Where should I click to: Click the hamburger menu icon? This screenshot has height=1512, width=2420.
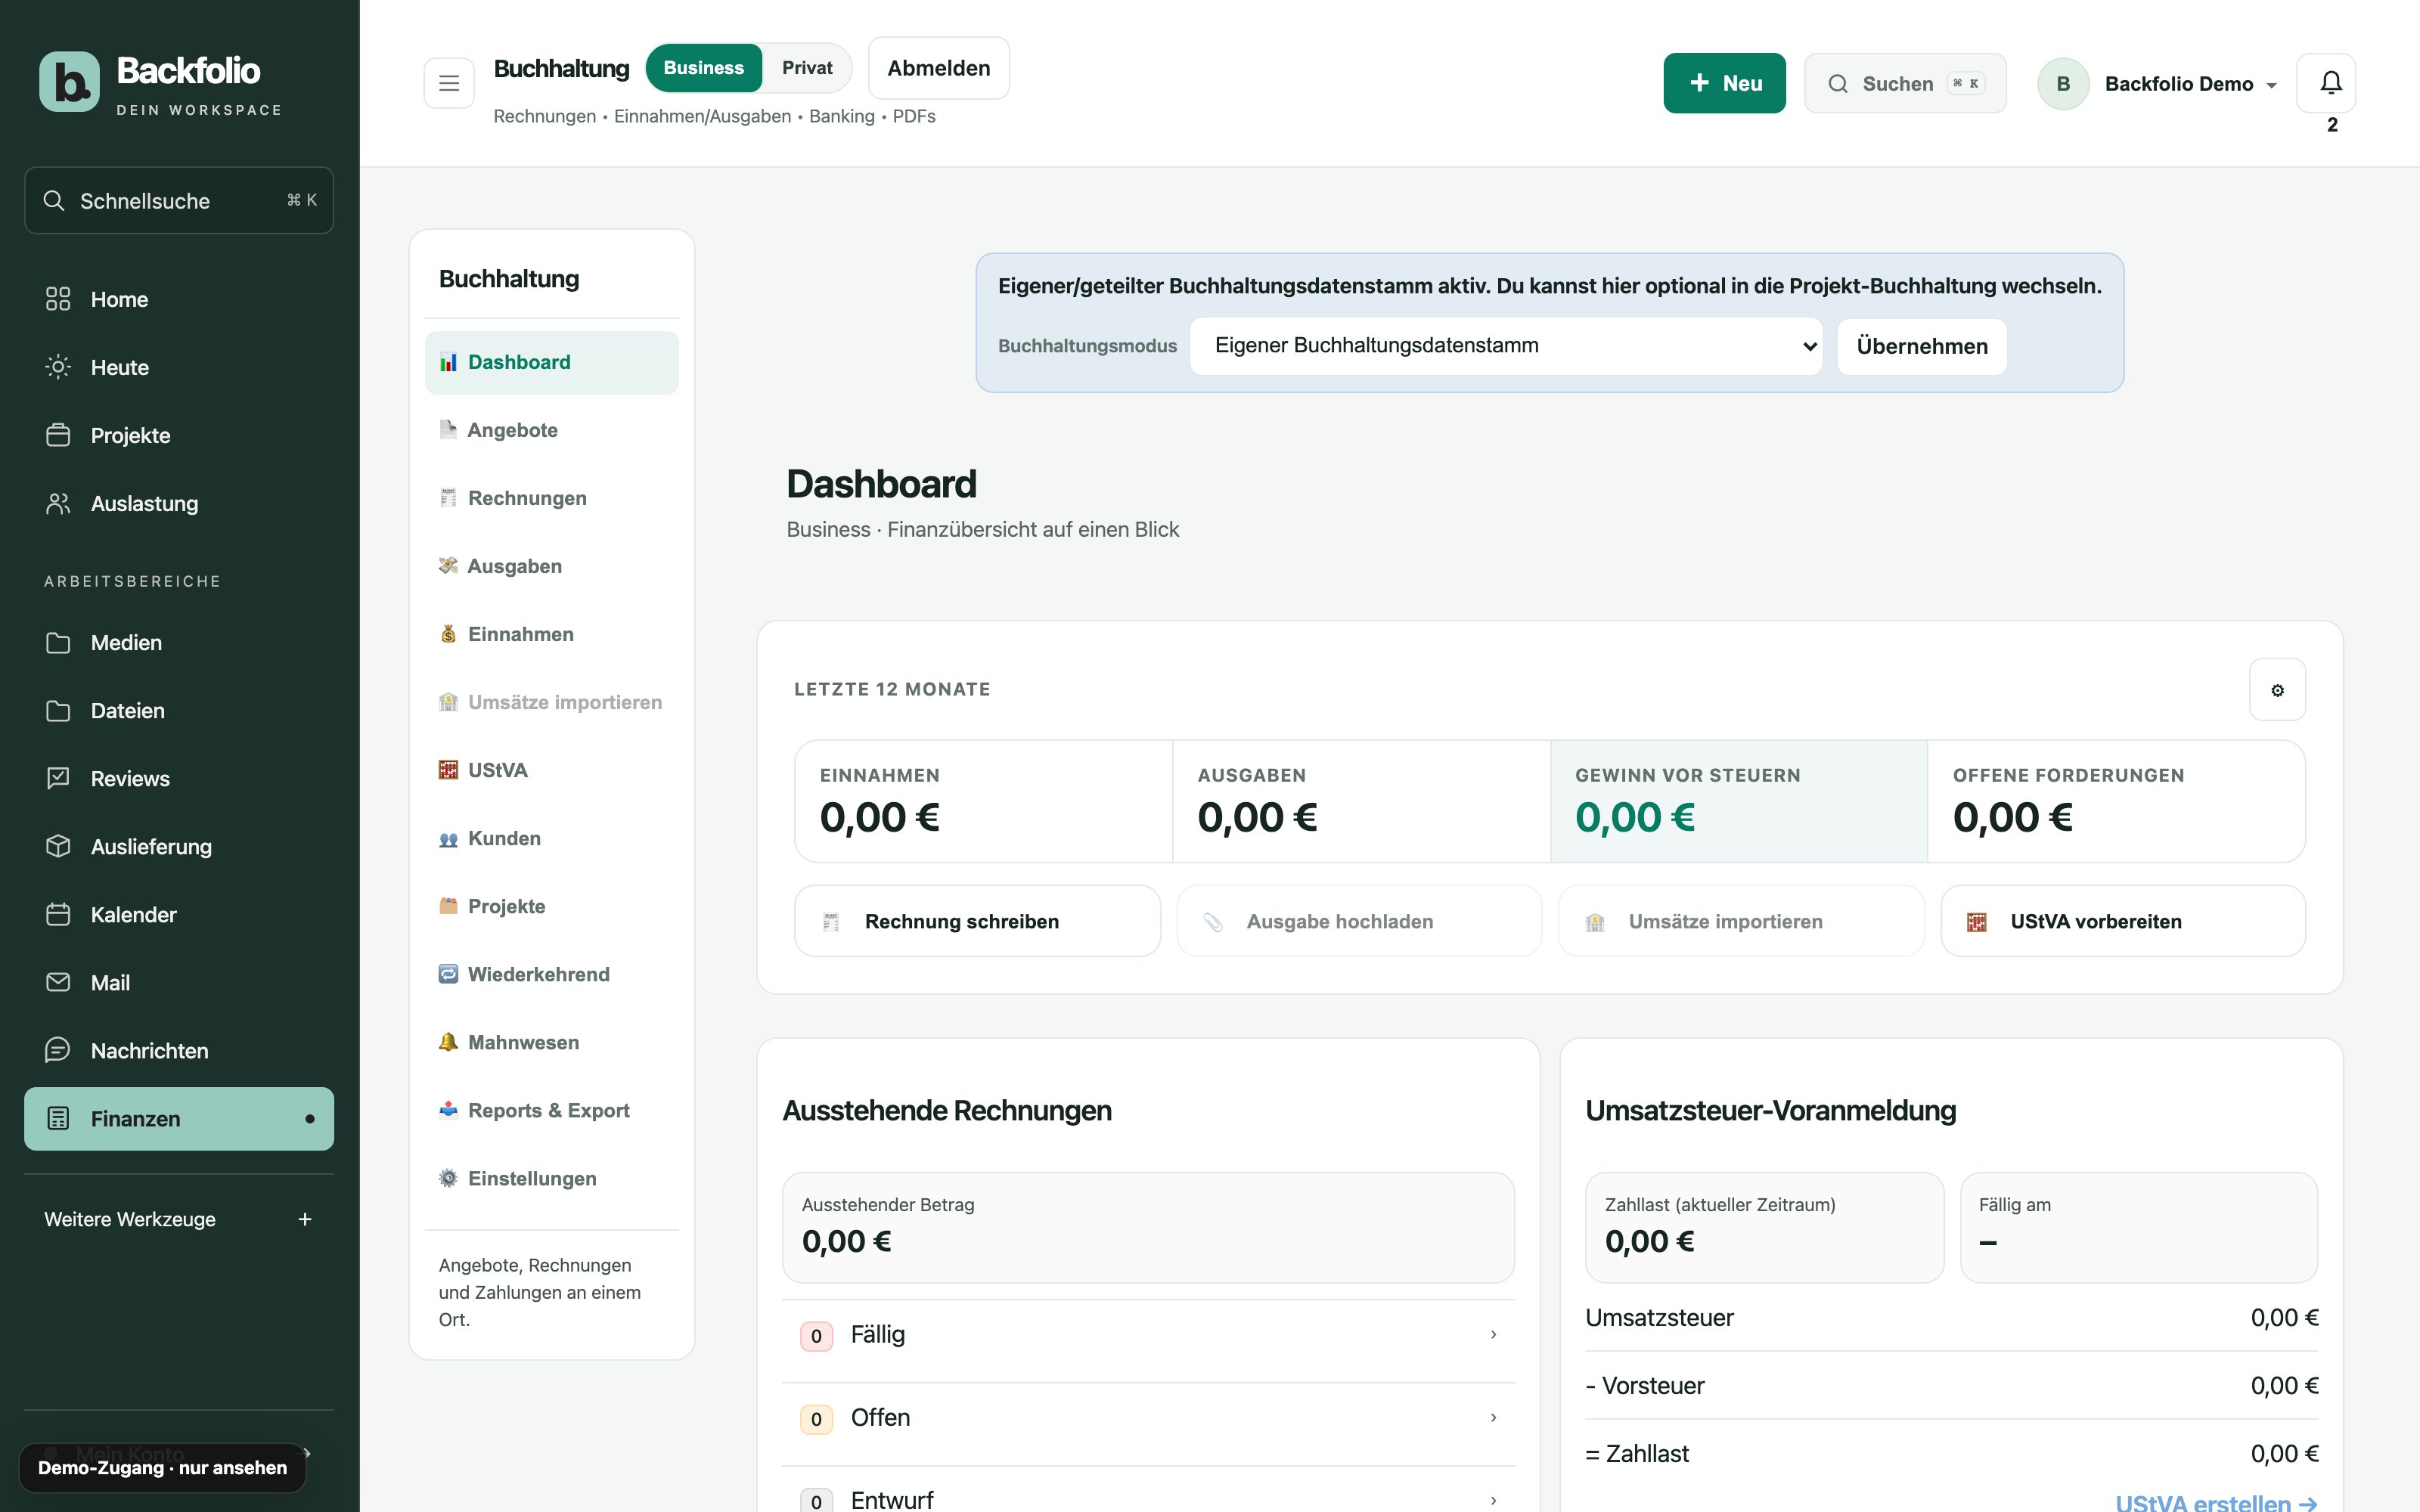click(x=449, y=83)
